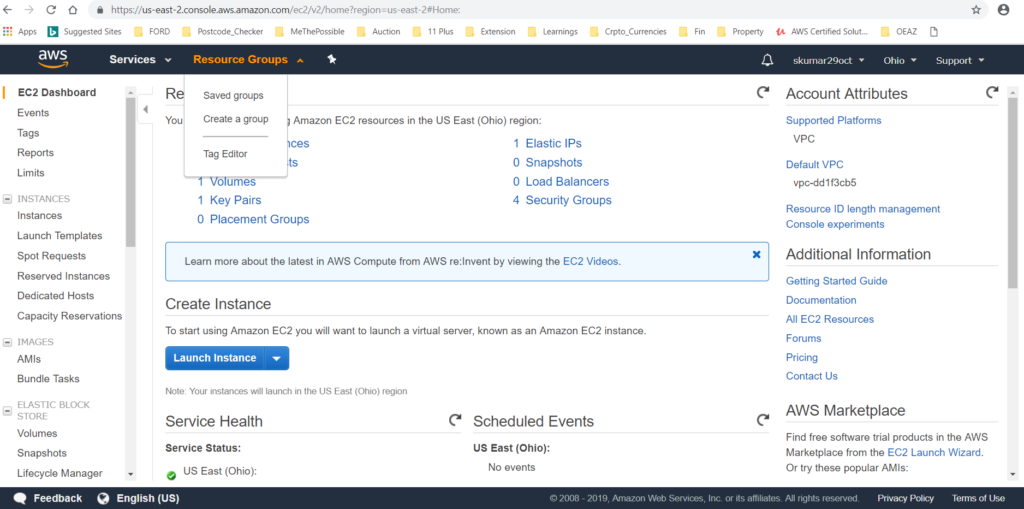
Task: Refresh Scheduled Events section
Action: (x=762, y=420)
